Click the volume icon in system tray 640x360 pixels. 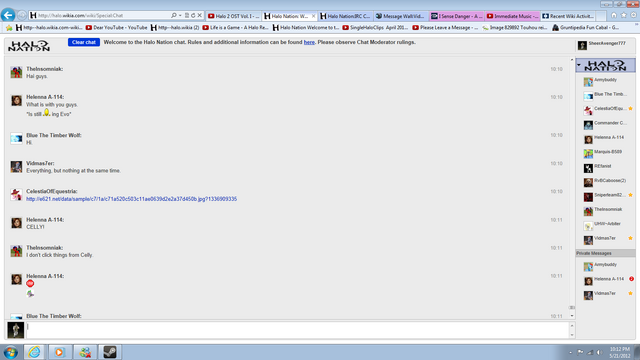599,352
